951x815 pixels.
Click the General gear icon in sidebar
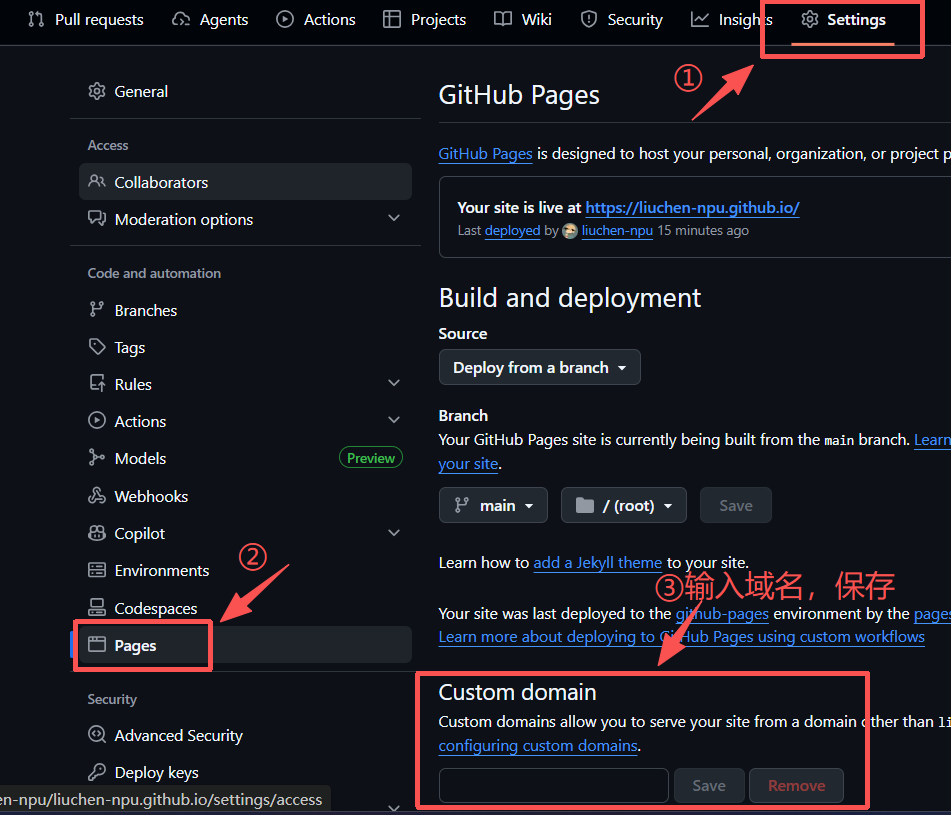[x=97, y=91]
